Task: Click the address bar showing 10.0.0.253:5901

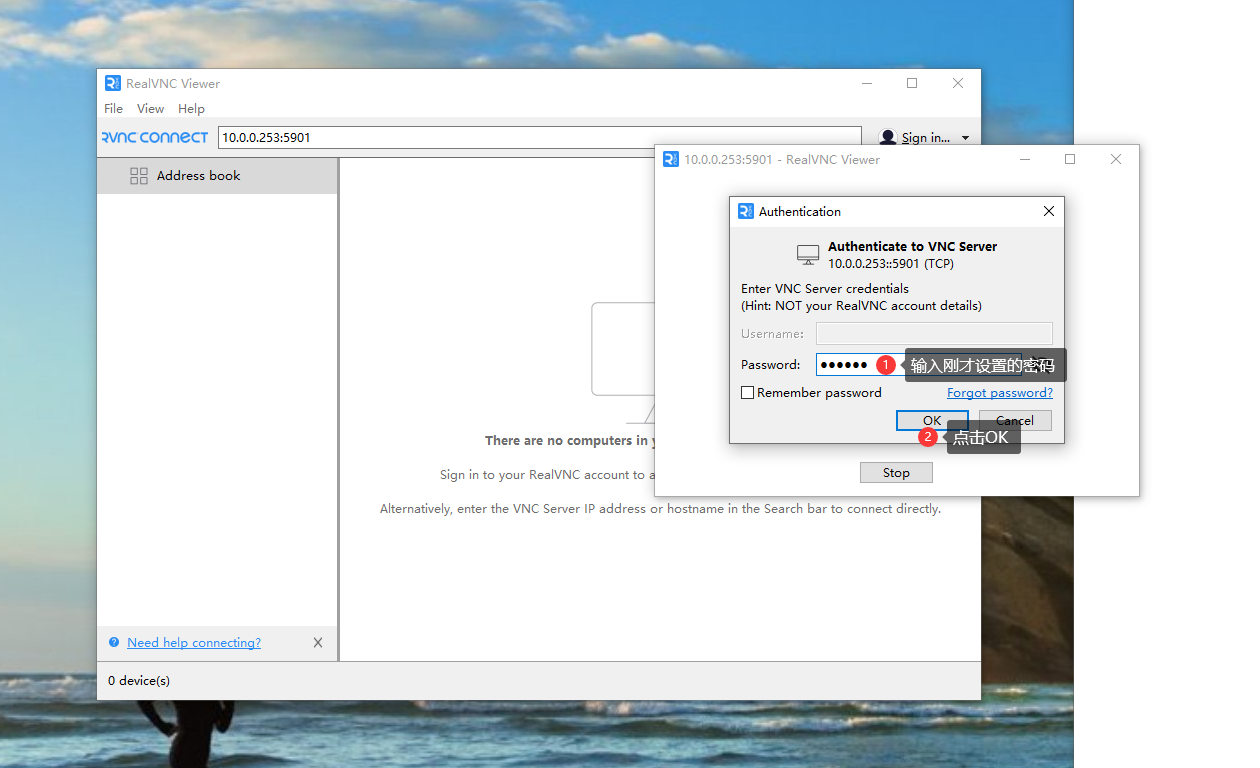Action: (539, 138)
